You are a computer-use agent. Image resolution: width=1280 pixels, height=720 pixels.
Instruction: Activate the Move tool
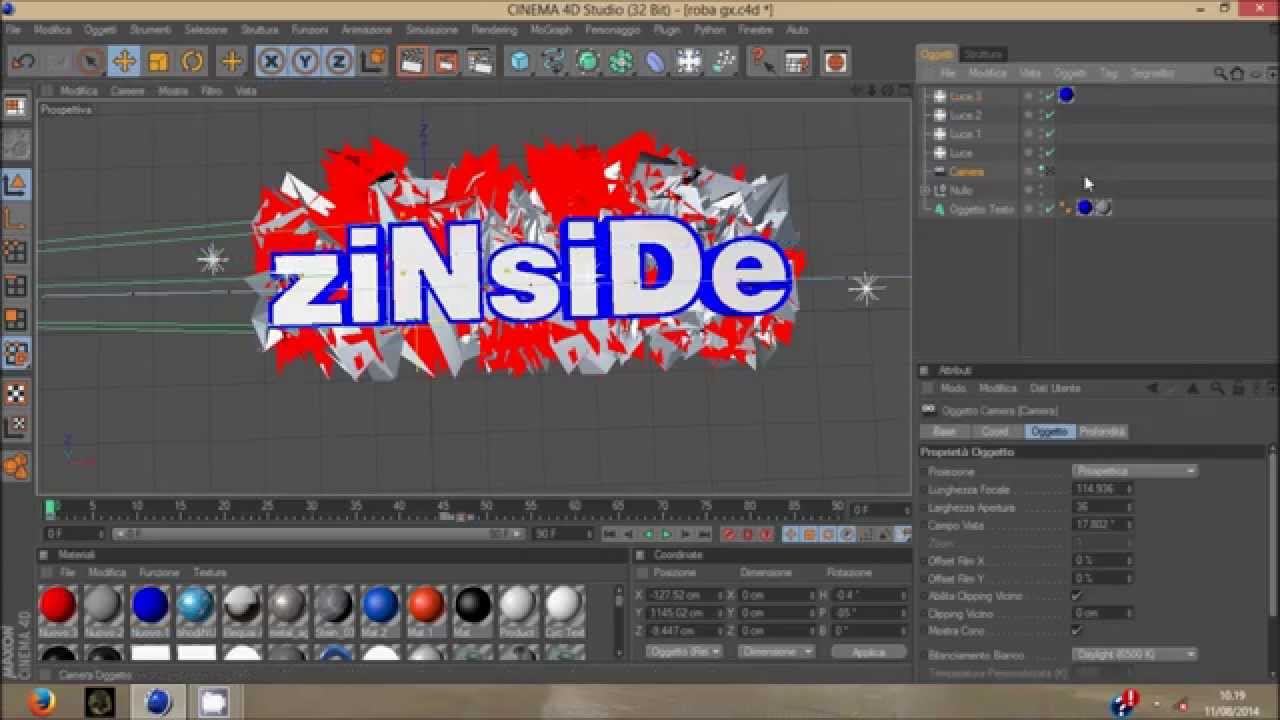pos(124,62)
